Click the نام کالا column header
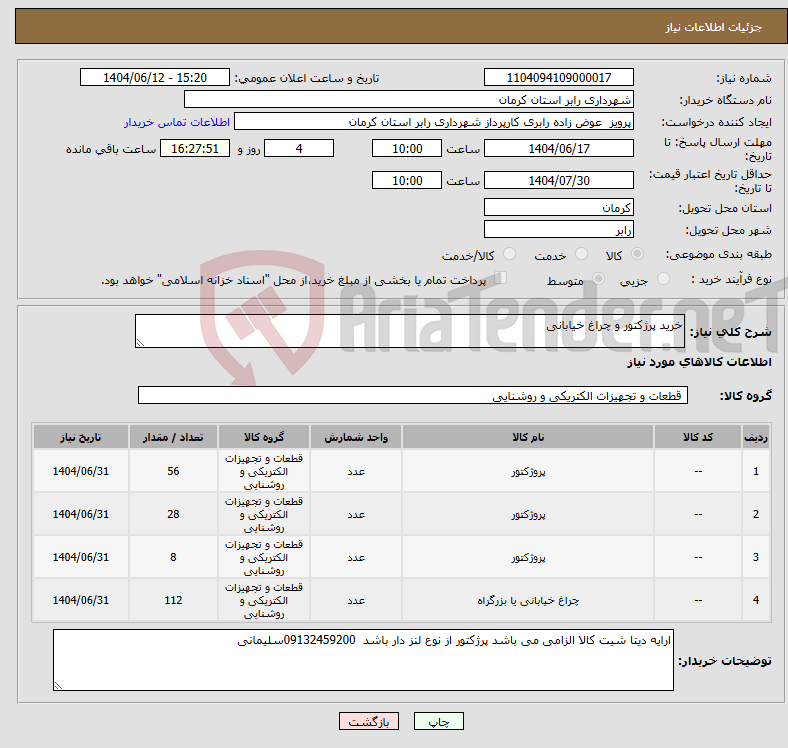This screenshot has width=788, height=748. tap(528, 437)
